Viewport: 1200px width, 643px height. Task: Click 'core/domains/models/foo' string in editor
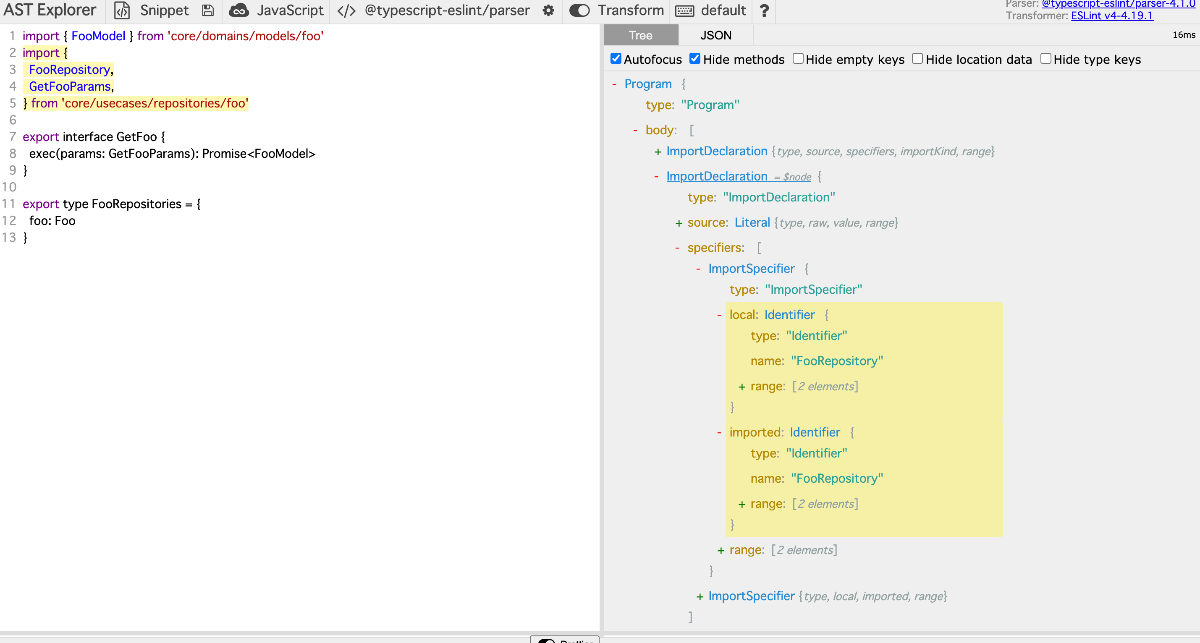[x=245, y=36]
